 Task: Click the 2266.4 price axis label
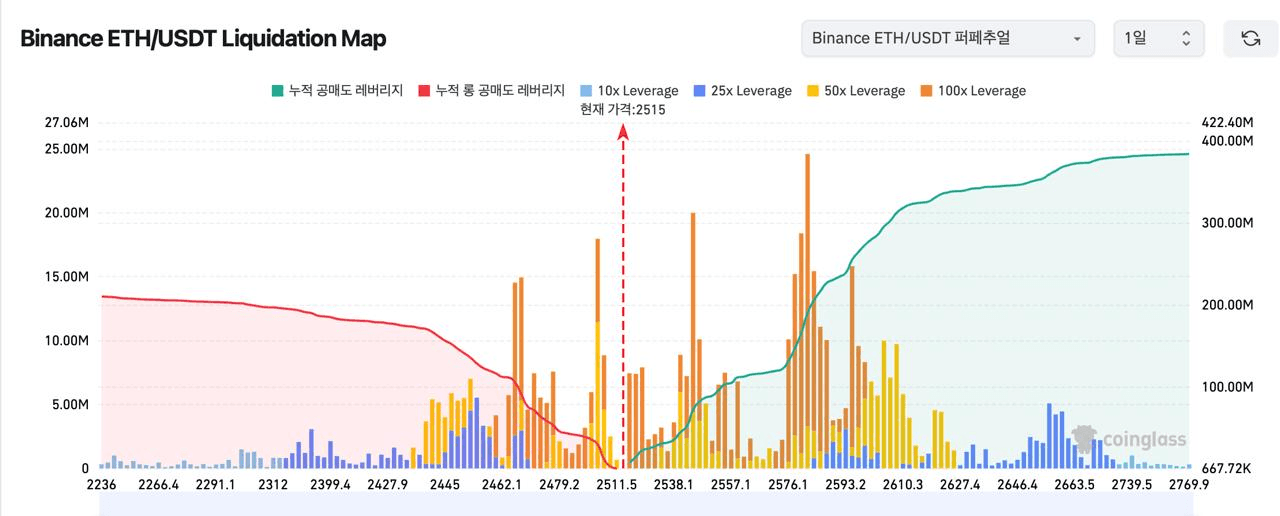(x=159, y=484)
